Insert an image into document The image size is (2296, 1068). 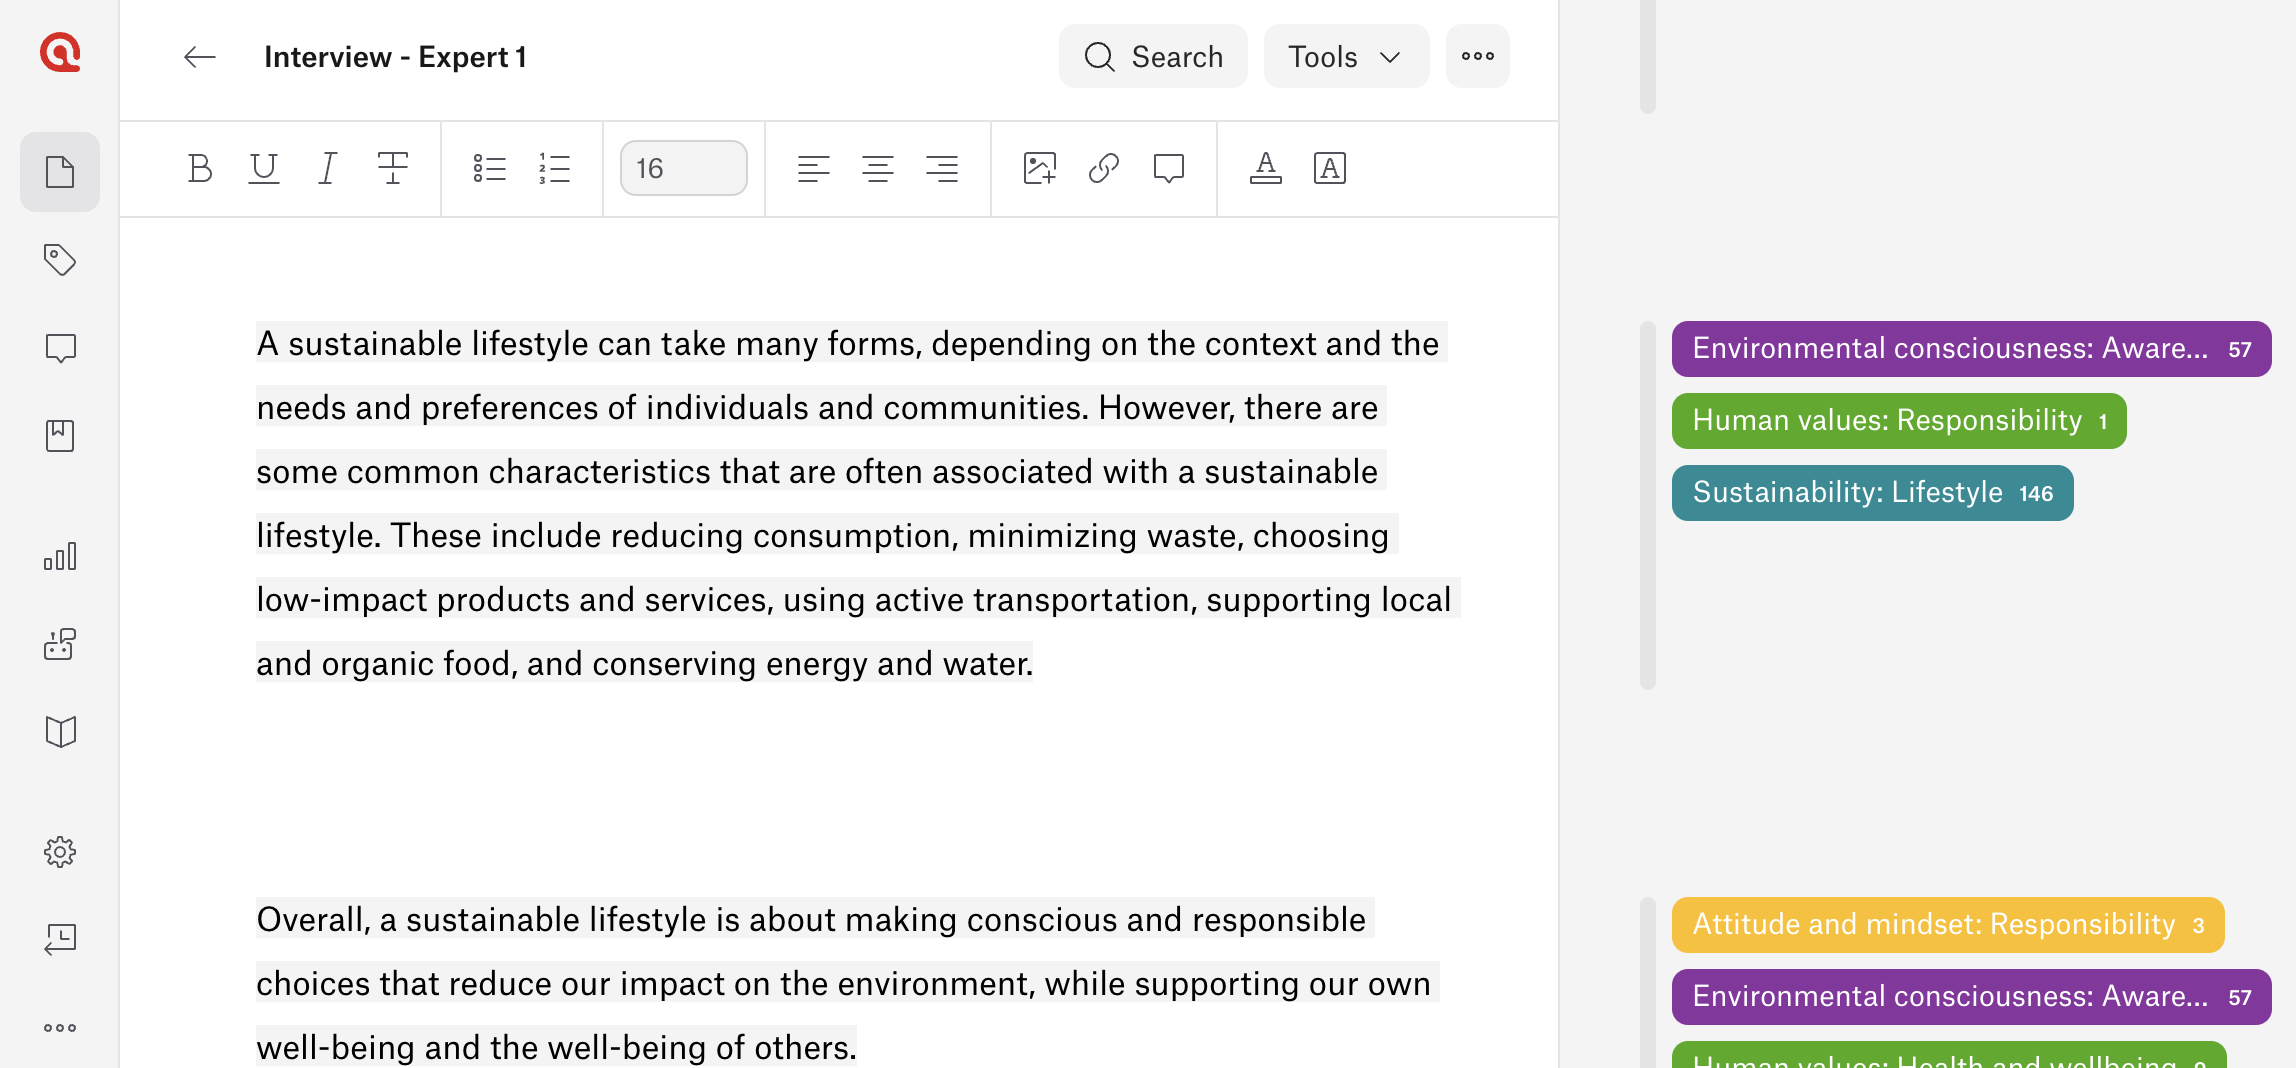[1040, 168]
